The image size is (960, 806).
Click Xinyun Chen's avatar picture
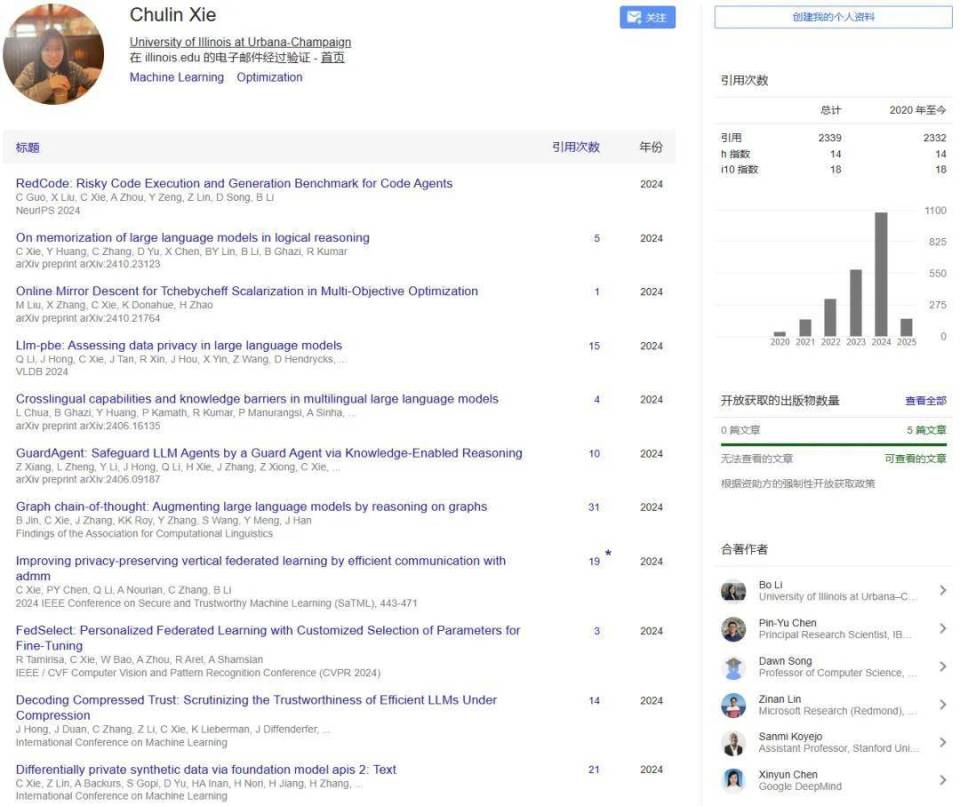733,781
